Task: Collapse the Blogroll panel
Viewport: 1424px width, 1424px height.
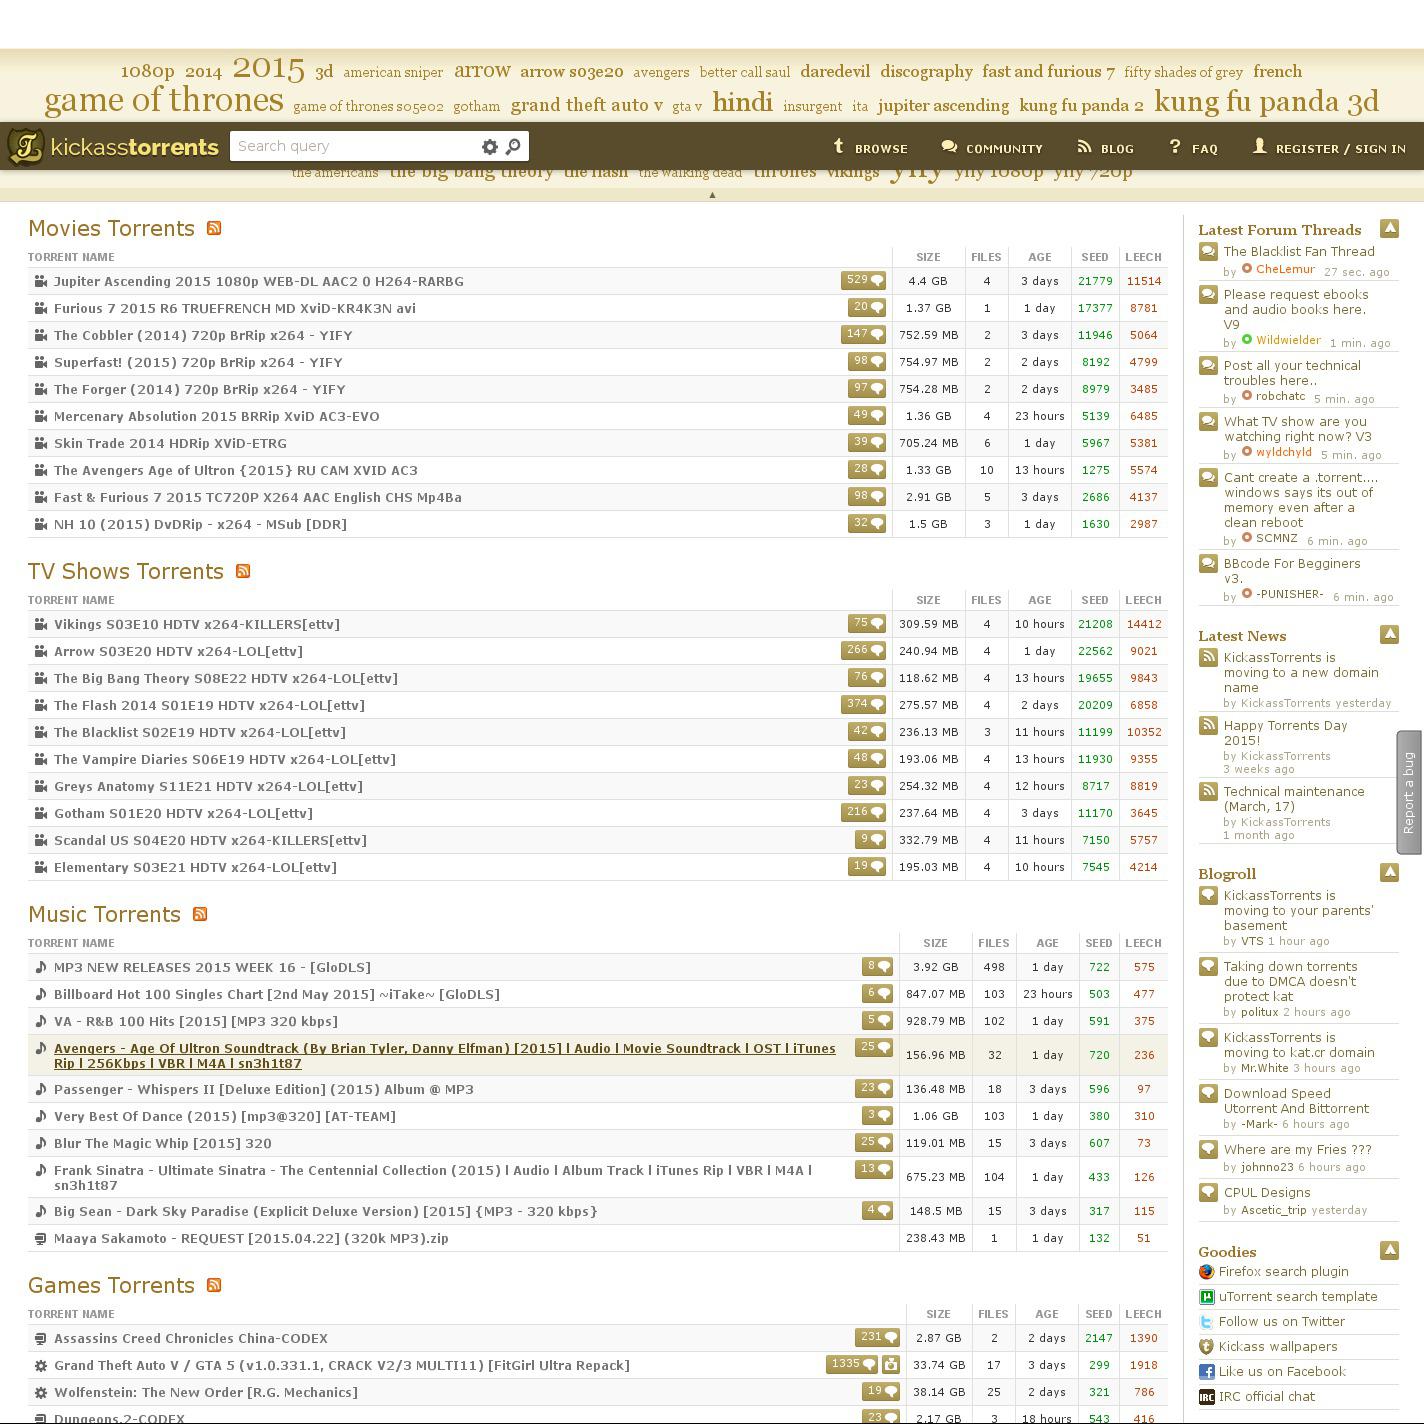Action: point(1389,873)
